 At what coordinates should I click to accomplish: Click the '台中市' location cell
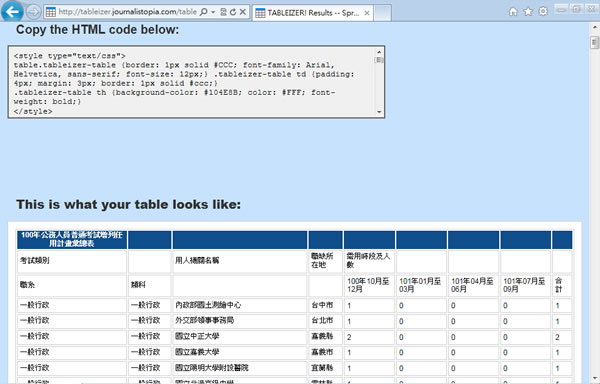coord(326,305)
